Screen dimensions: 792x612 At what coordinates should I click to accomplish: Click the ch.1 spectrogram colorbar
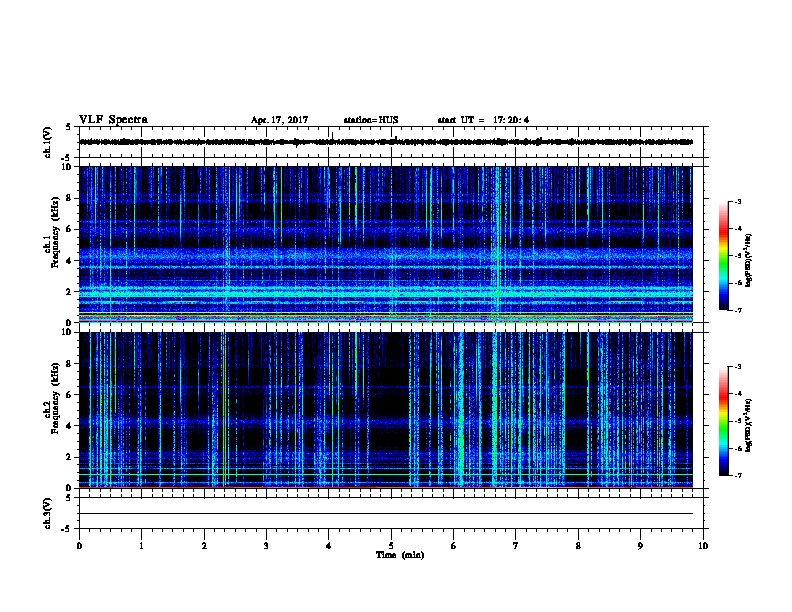[724, 256]
